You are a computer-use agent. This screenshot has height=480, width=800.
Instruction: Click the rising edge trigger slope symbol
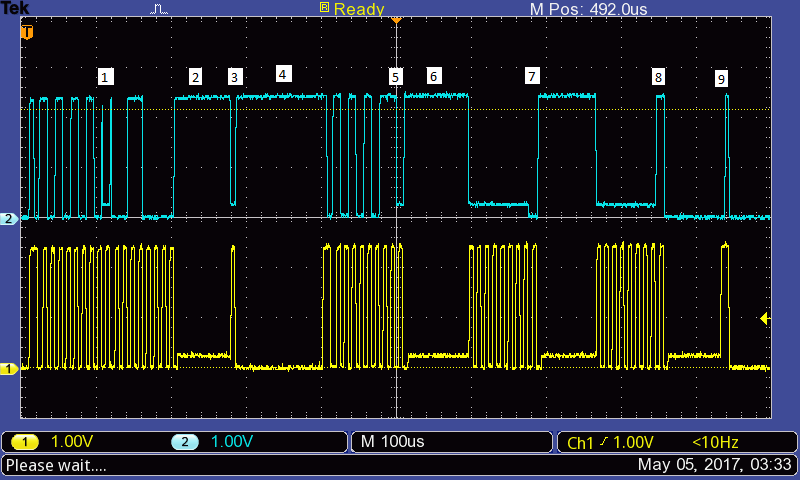[x=604, y=442]
